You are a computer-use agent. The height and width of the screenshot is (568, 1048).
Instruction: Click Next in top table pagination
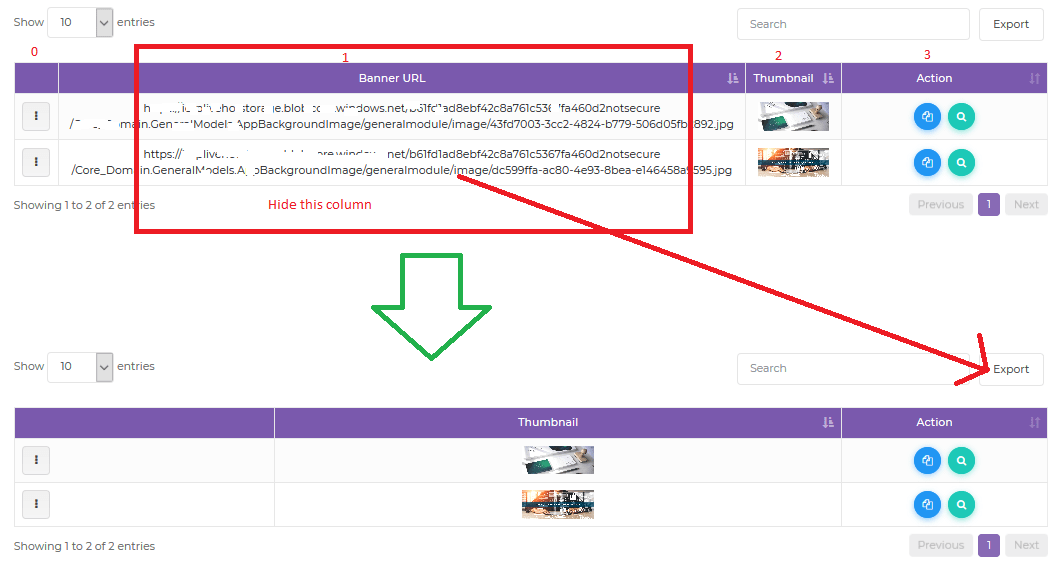[x=1026, y=204]
